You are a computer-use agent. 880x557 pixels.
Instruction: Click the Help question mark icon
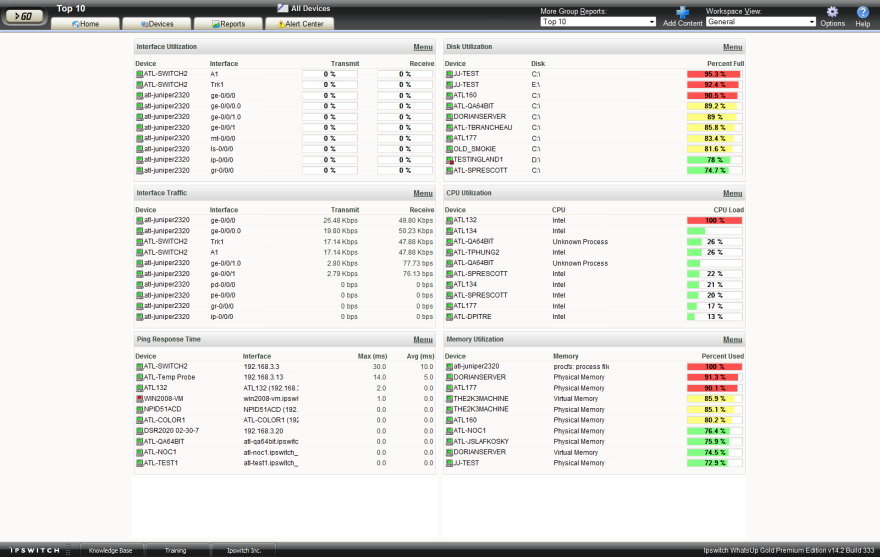(x=863, y=12)
